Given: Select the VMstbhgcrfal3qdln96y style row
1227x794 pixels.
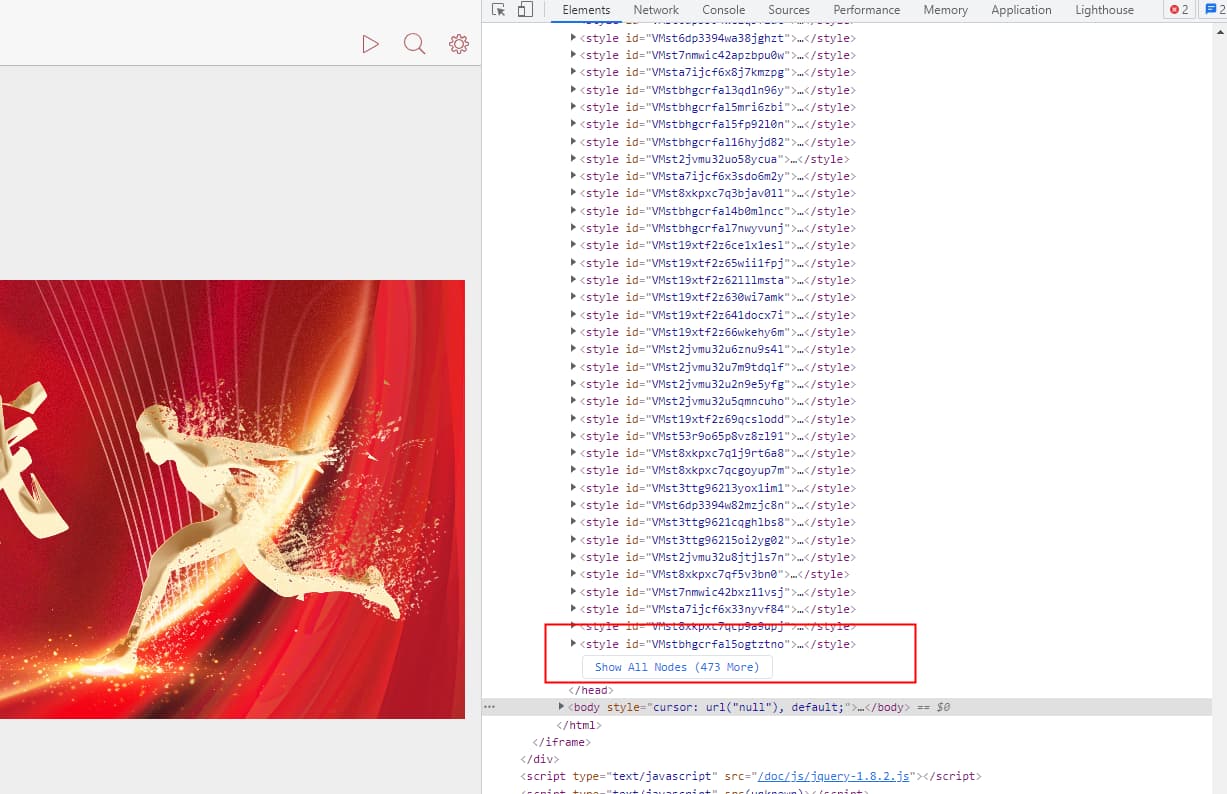Looking at the screenshot, I should [716, 90].
